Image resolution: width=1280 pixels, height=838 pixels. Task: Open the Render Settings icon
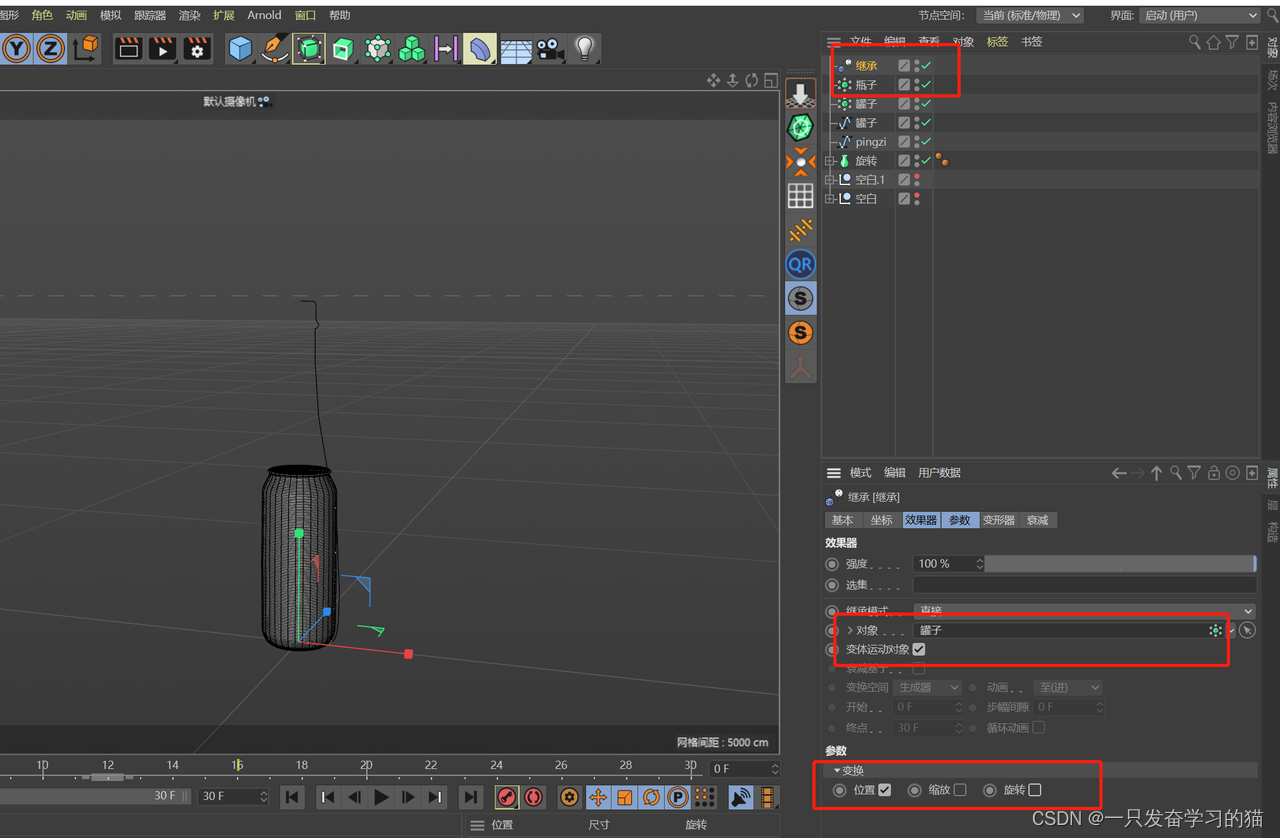[x=197, y=48]
